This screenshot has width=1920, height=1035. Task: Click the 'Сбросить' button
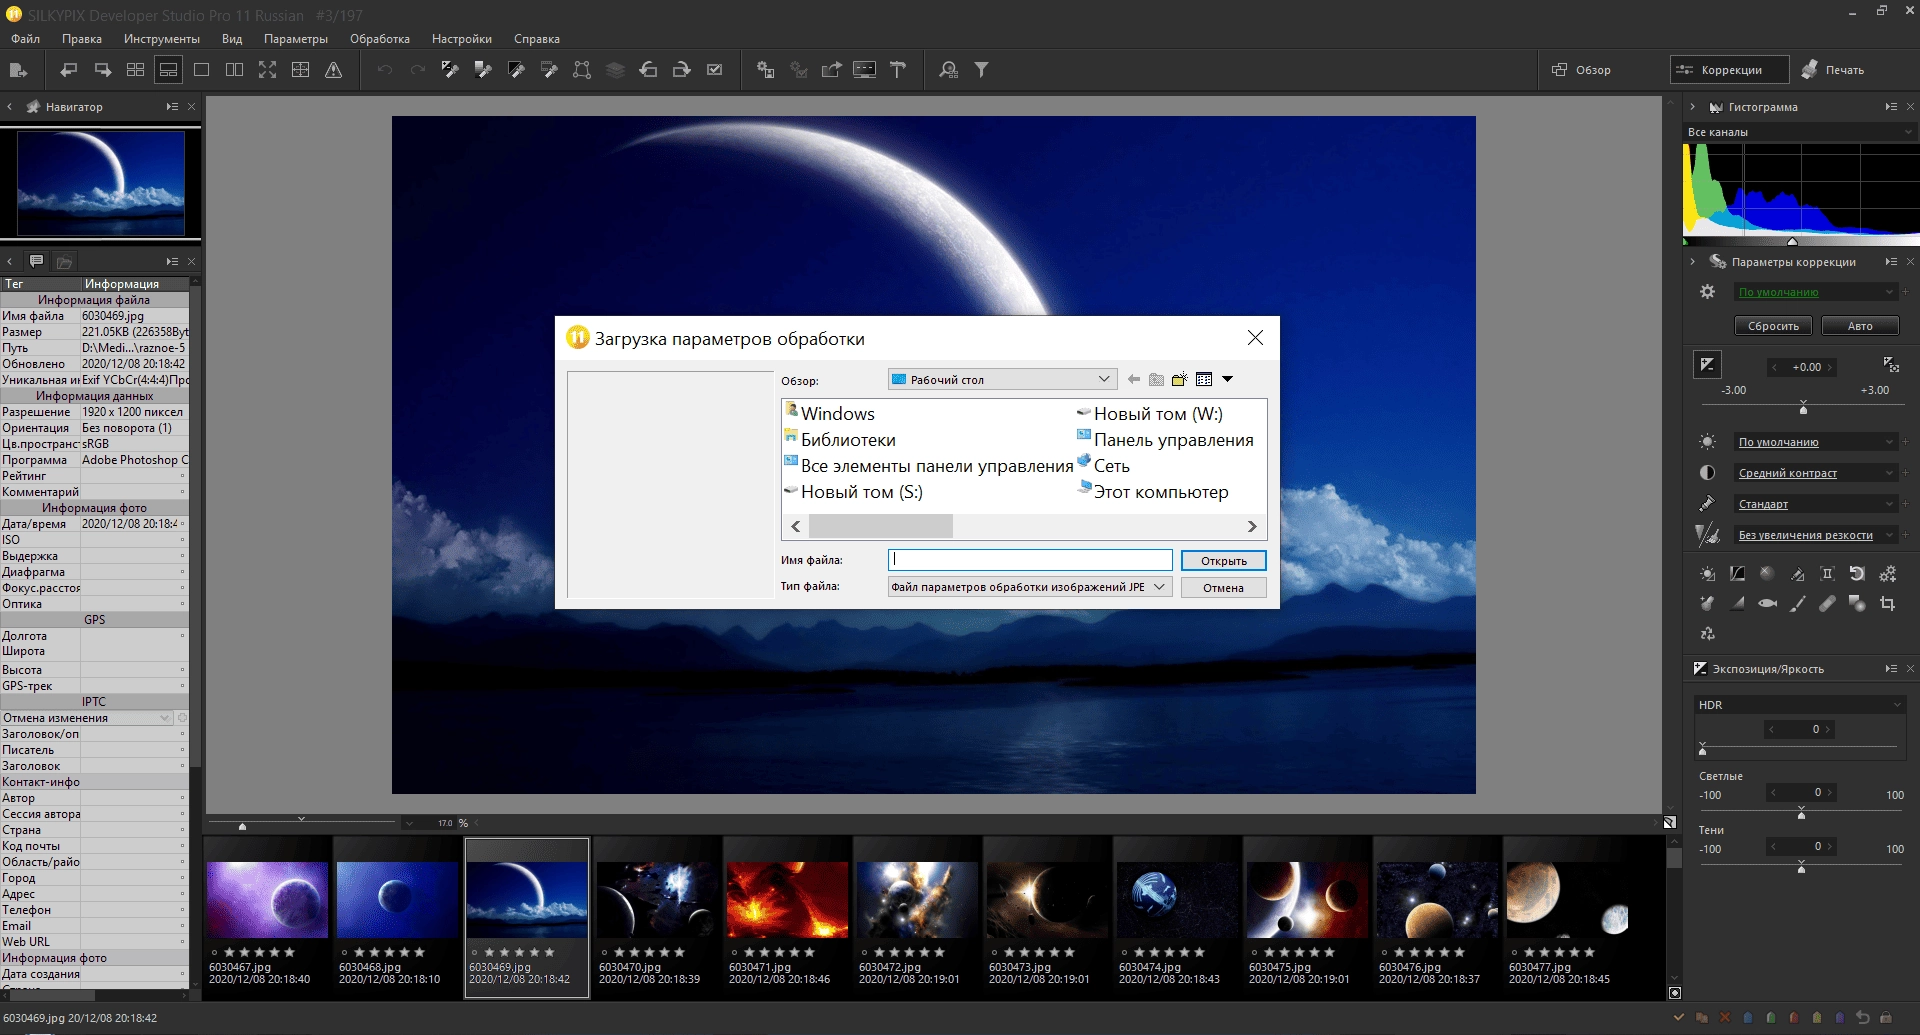coord(1773,326)
